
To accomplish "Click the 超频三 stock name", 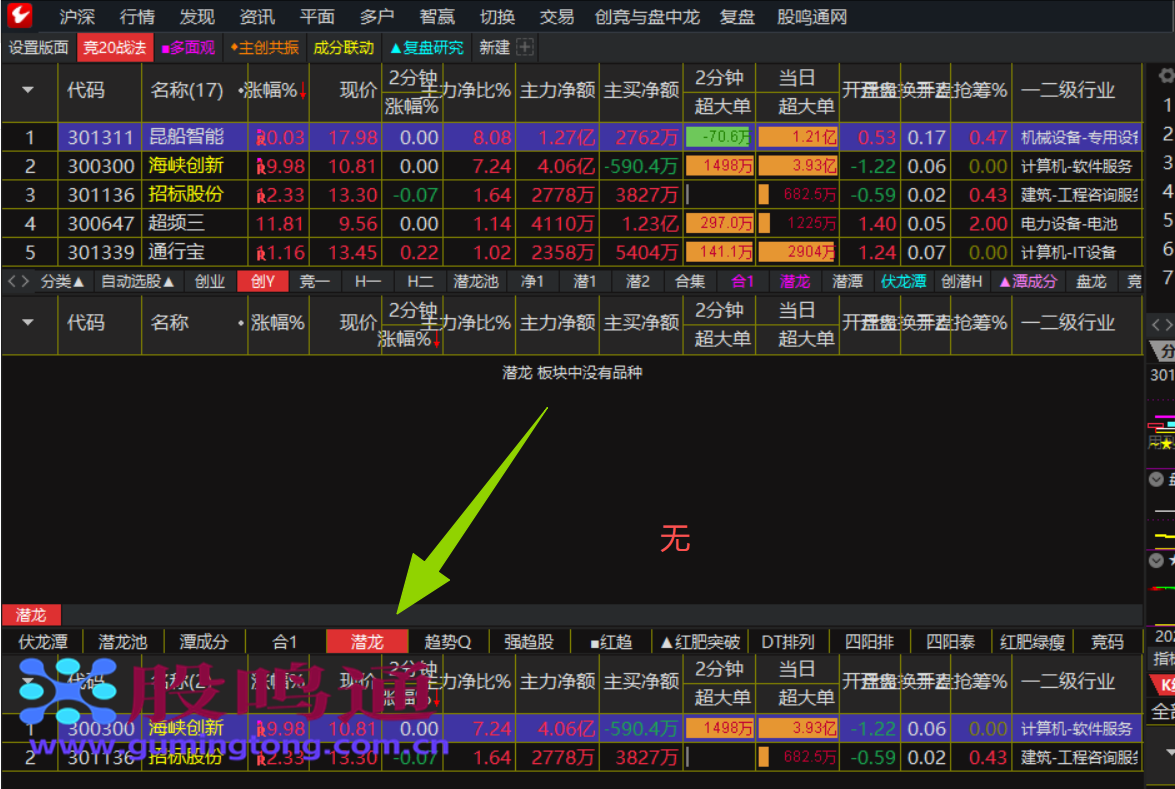I will (x=176, y=223).
